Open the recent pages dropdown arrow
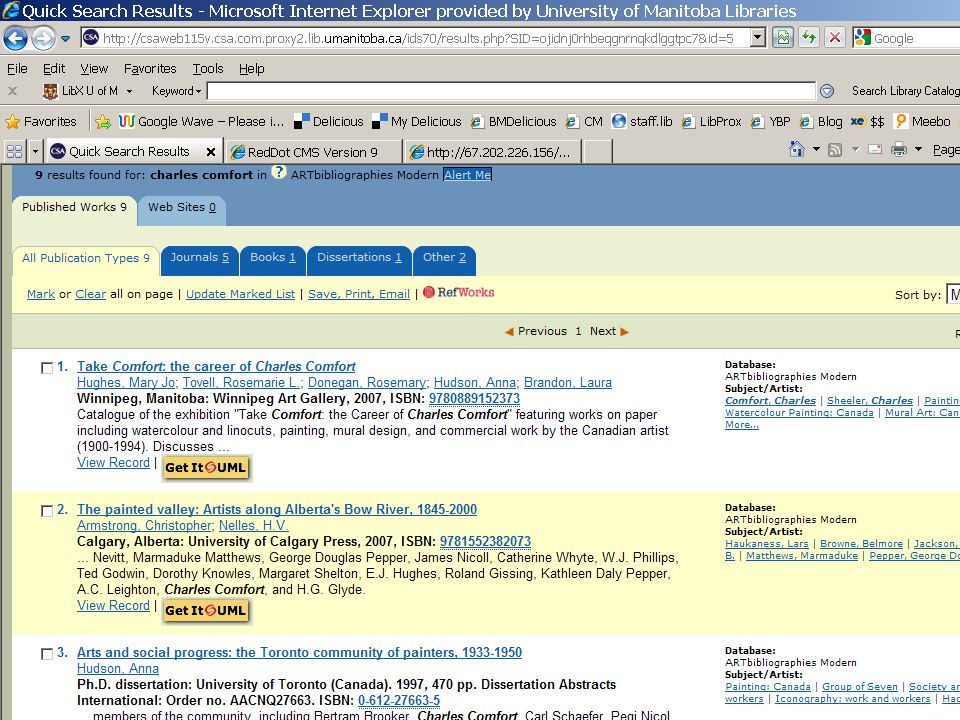This screenshot has width=960, height=720. (x=65, y=39)
